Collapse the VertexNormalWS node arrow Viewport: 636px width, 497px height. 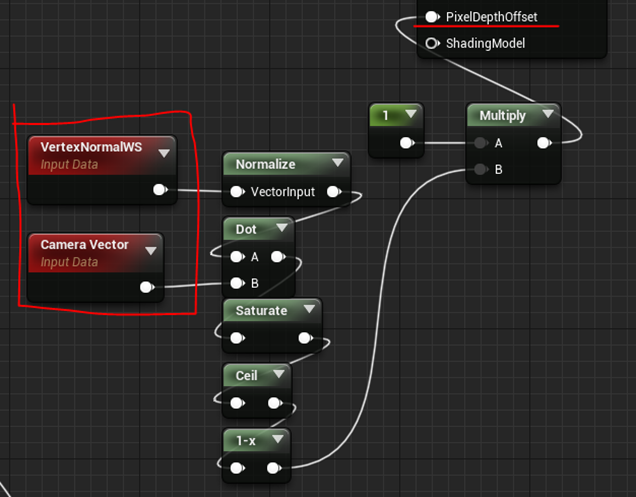coord(164,153)
